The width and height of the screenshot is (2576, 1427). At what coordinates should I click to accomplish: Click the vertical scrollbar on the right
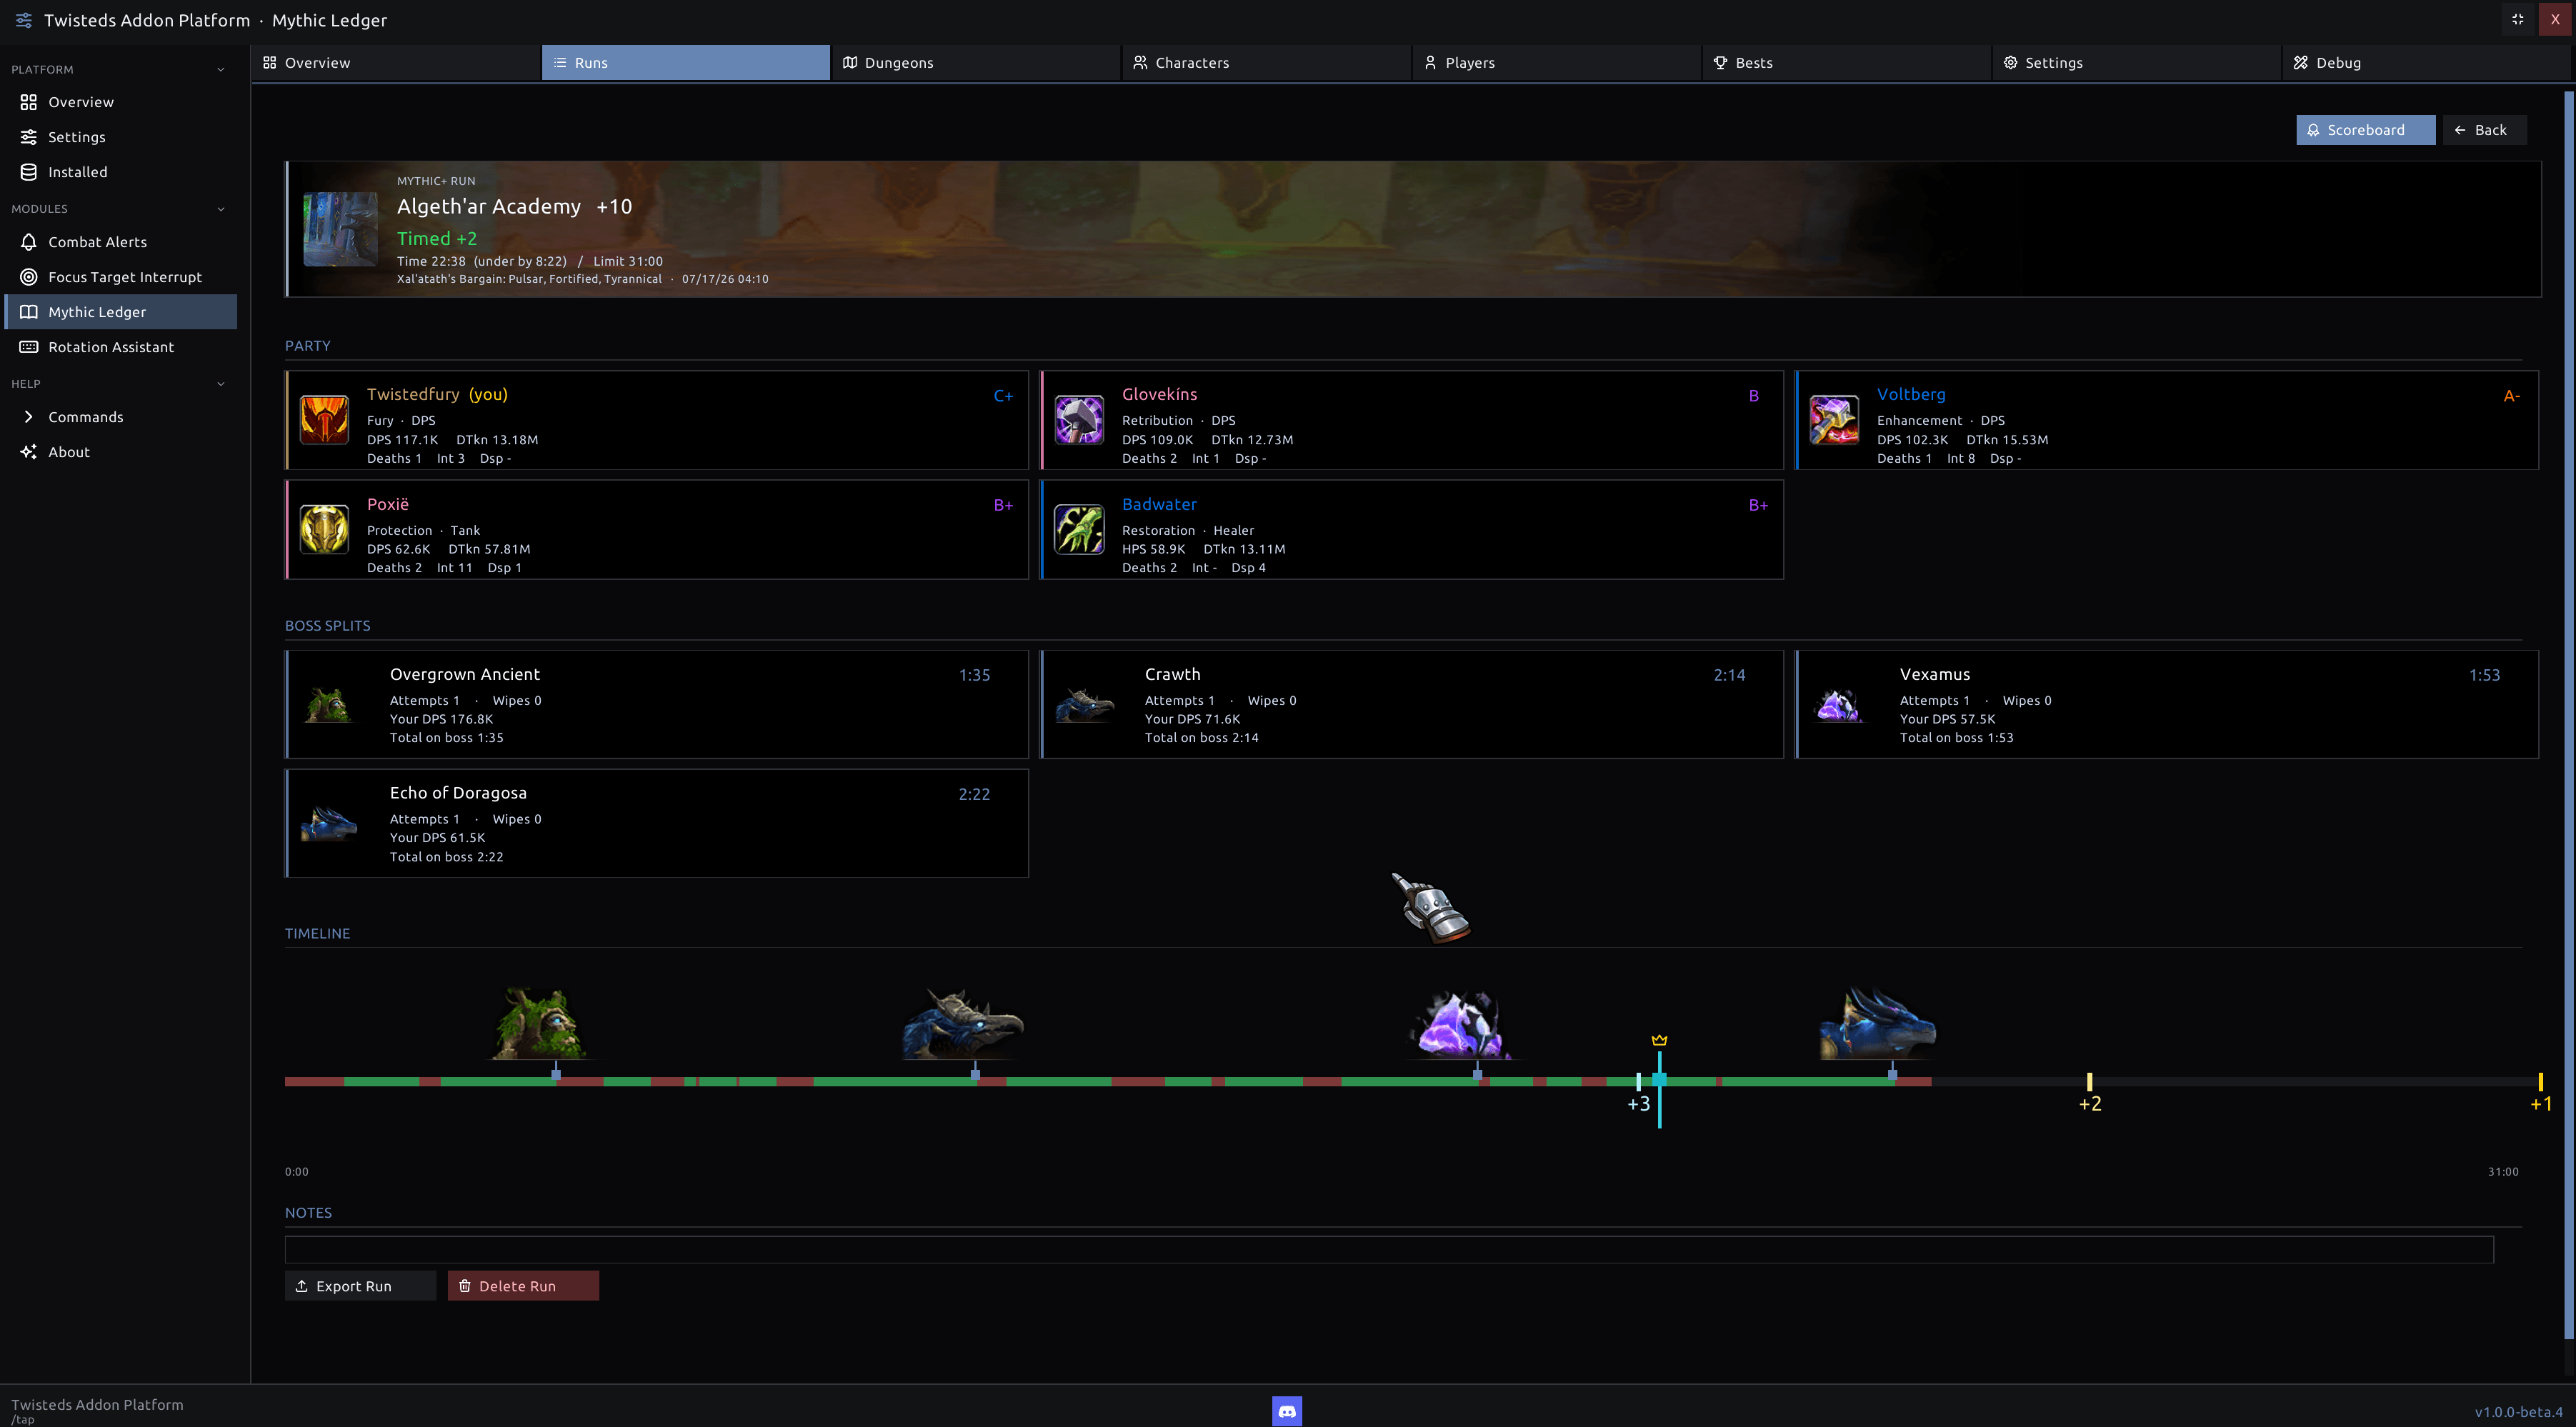click(x=2569, y=714)
